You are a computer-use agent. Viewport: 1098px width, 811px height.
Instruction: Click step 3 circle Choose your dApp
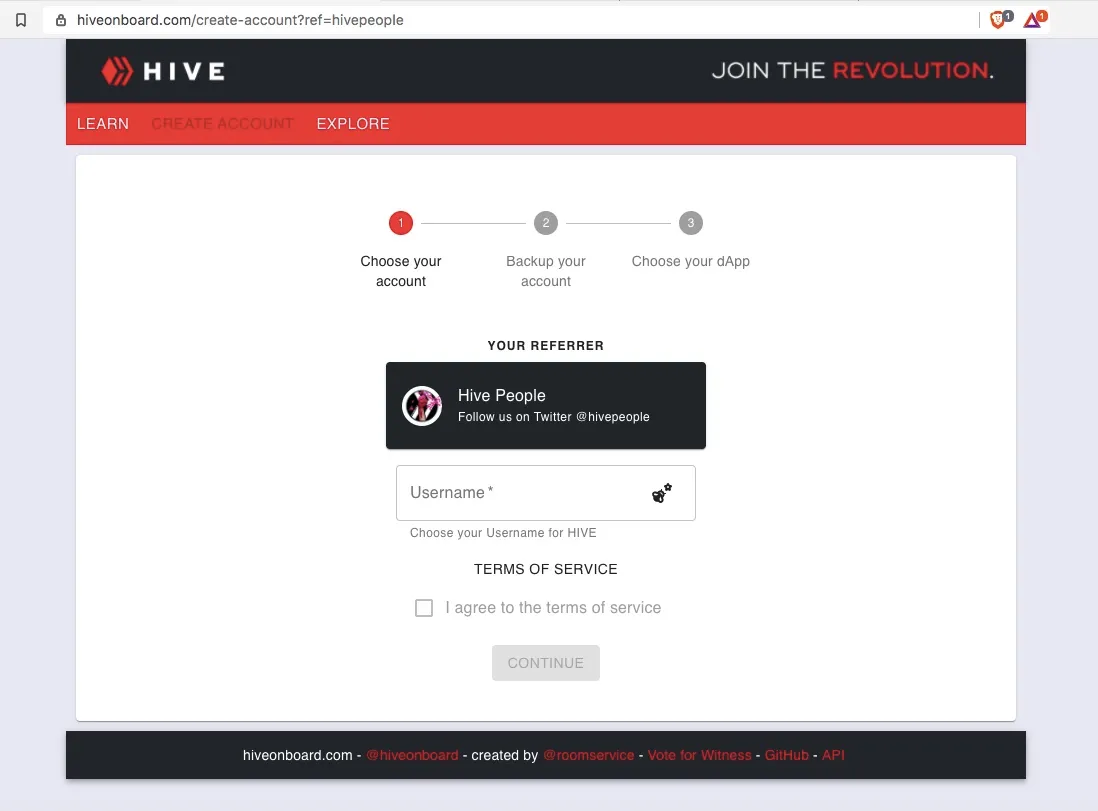[690, 223]
